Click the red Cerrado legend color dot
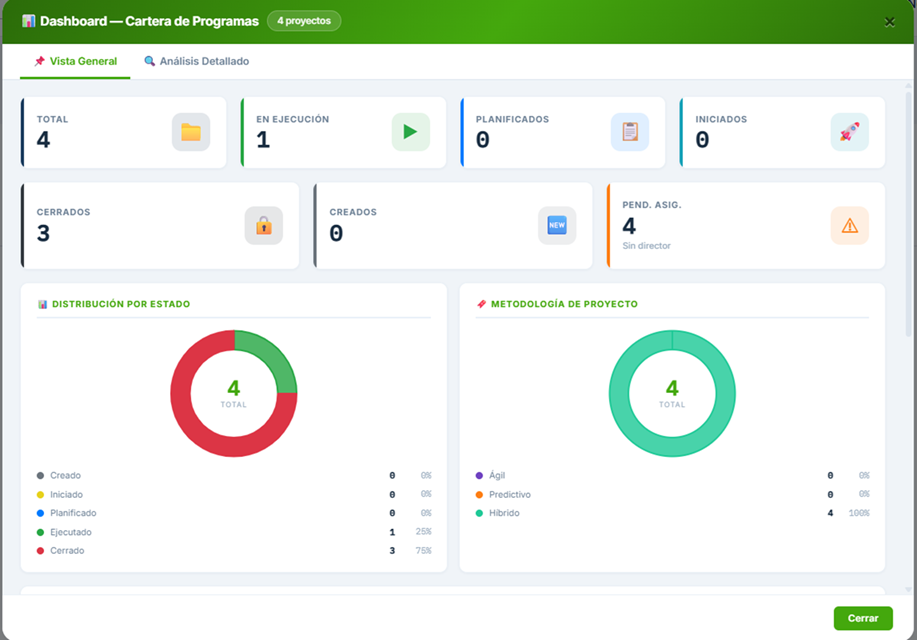The image size is (917, 640). pyautogui.click(x=40, y=551)
